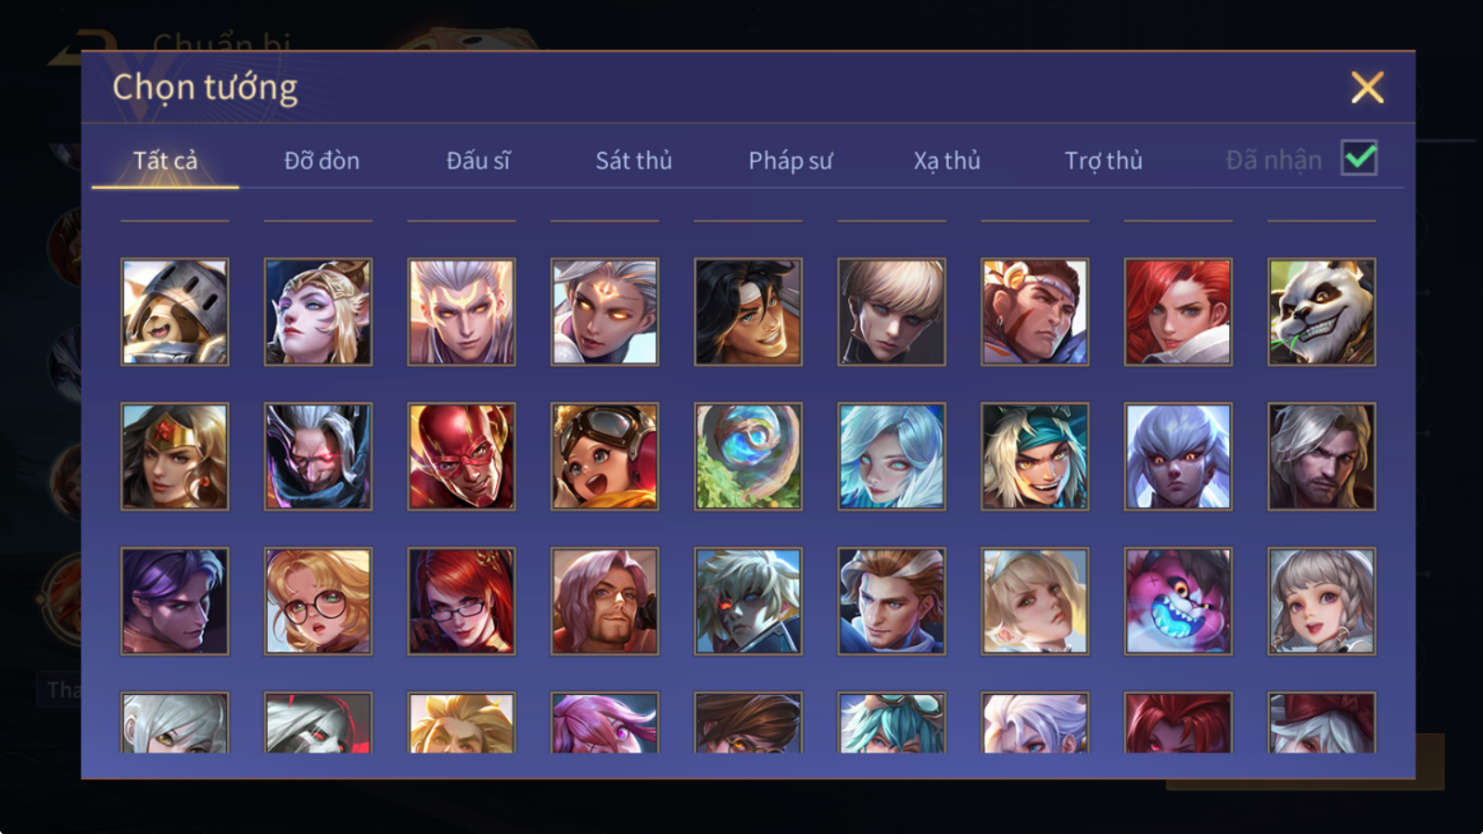
Task: Pick the red-haired hero with glasses
Action: 461,601
